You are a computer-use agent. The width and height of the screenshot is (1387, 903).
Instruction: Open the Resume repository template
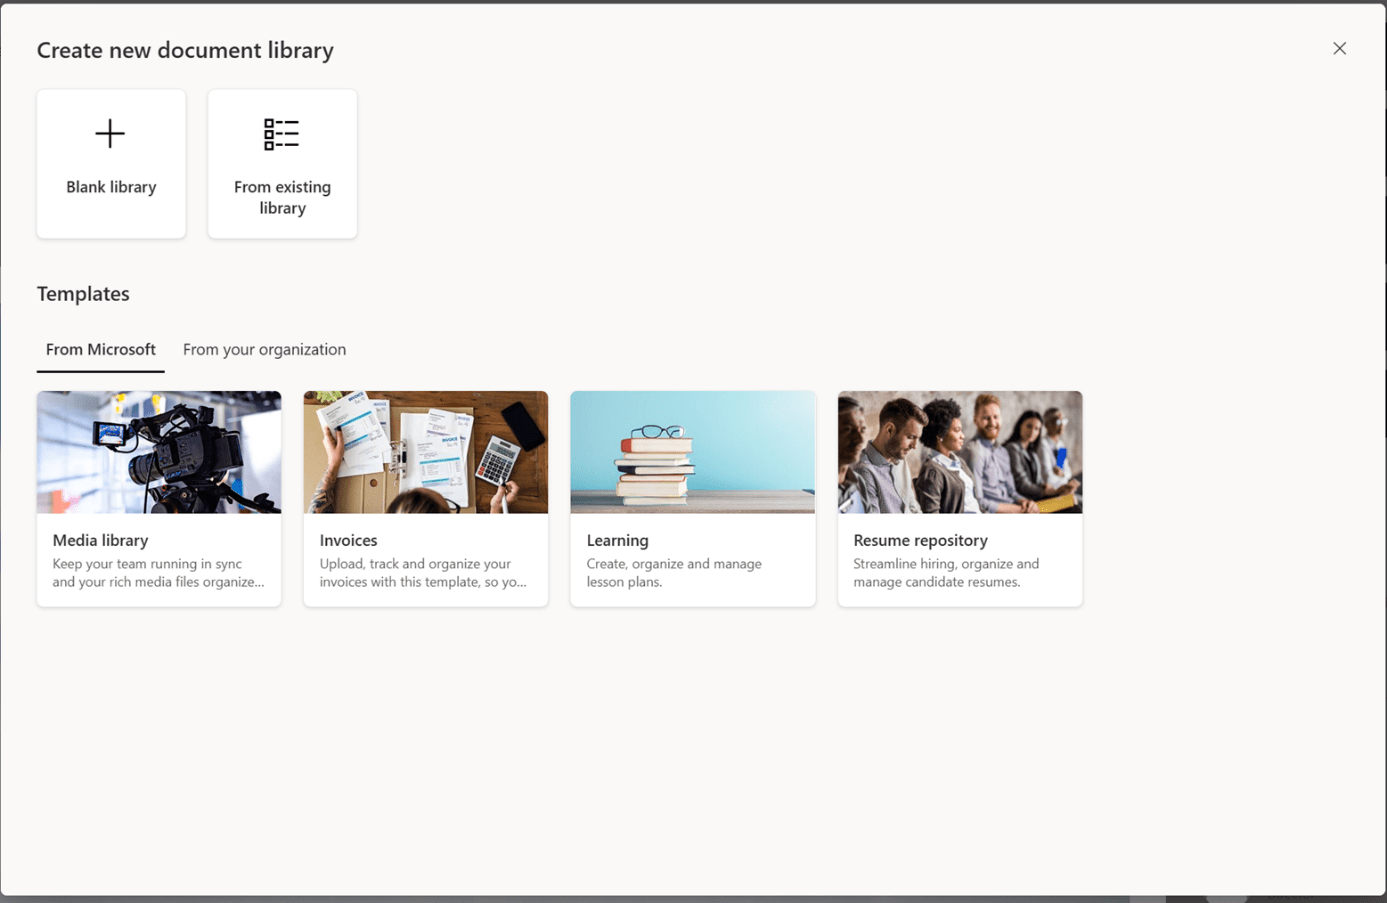[959, 498]
